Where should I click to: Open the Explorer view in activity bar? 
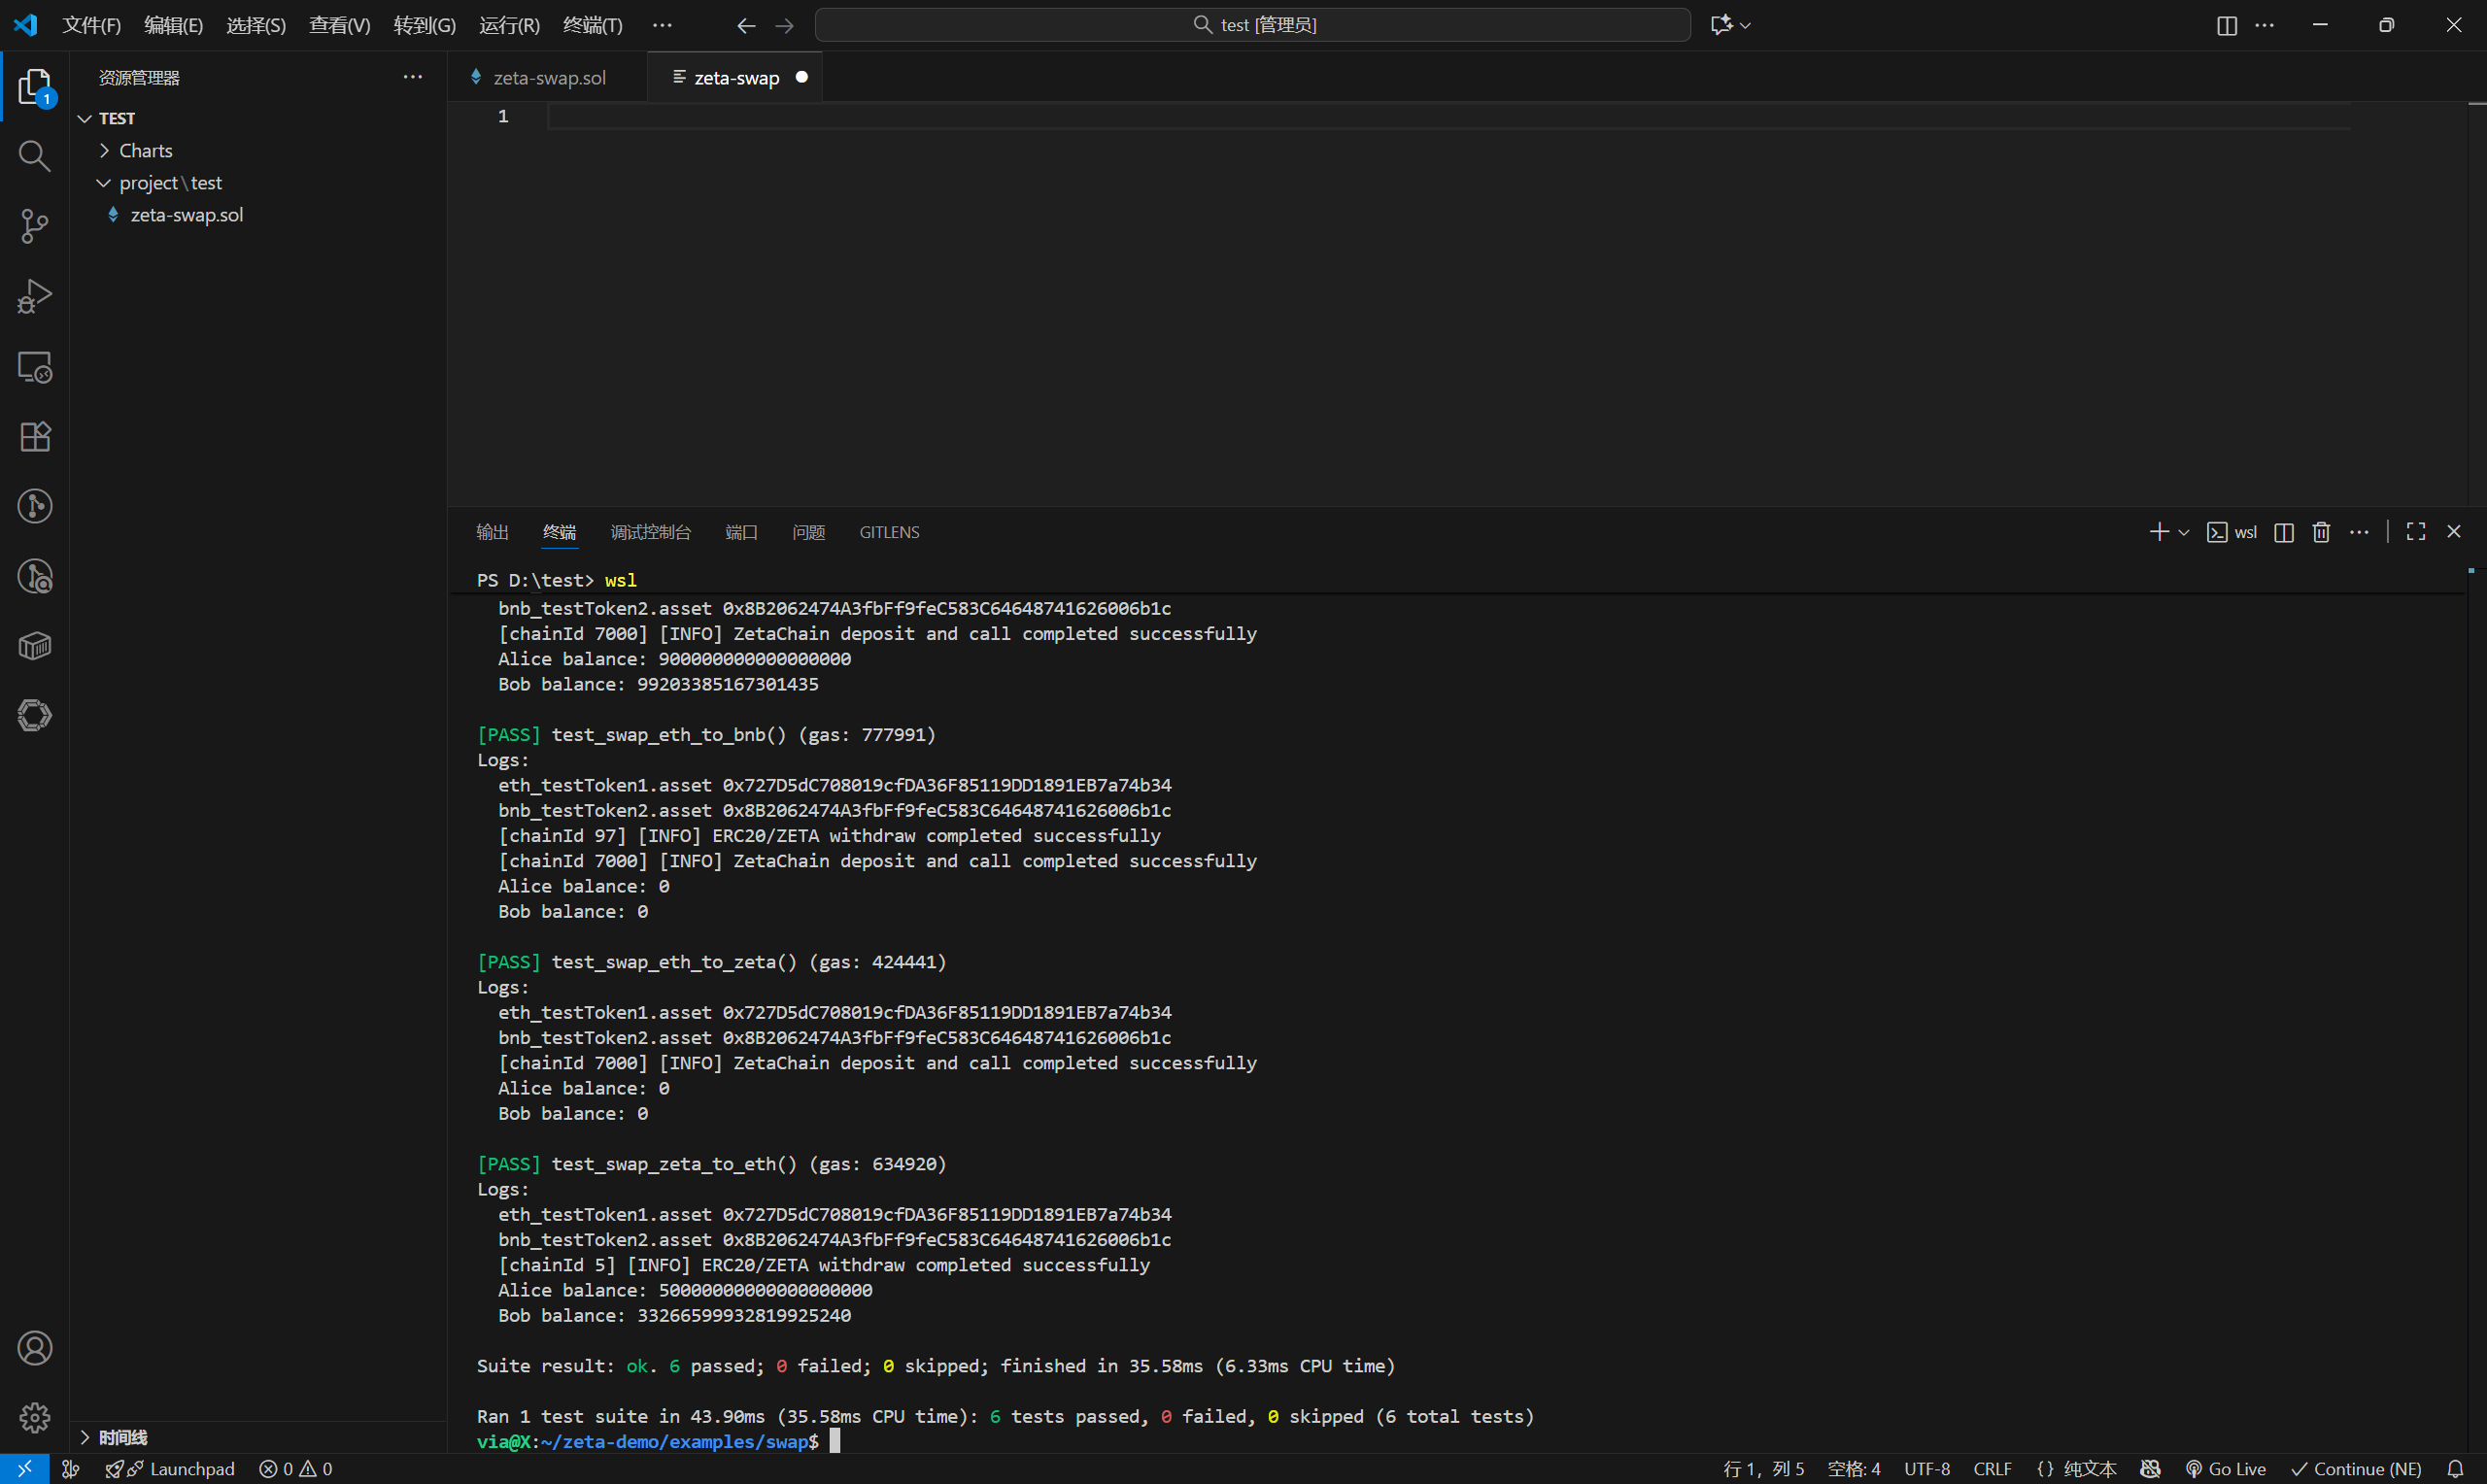pos(35,87)
